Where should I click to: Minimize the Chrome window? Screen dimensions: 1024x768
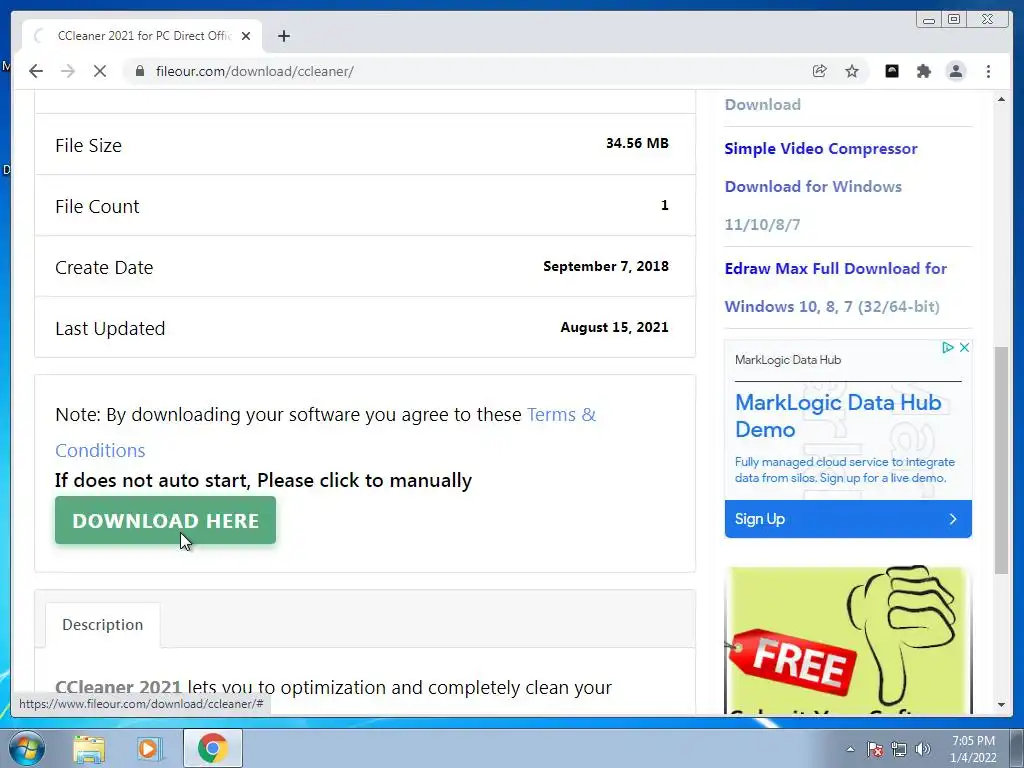pyautogui.click(x=929, y=20)
